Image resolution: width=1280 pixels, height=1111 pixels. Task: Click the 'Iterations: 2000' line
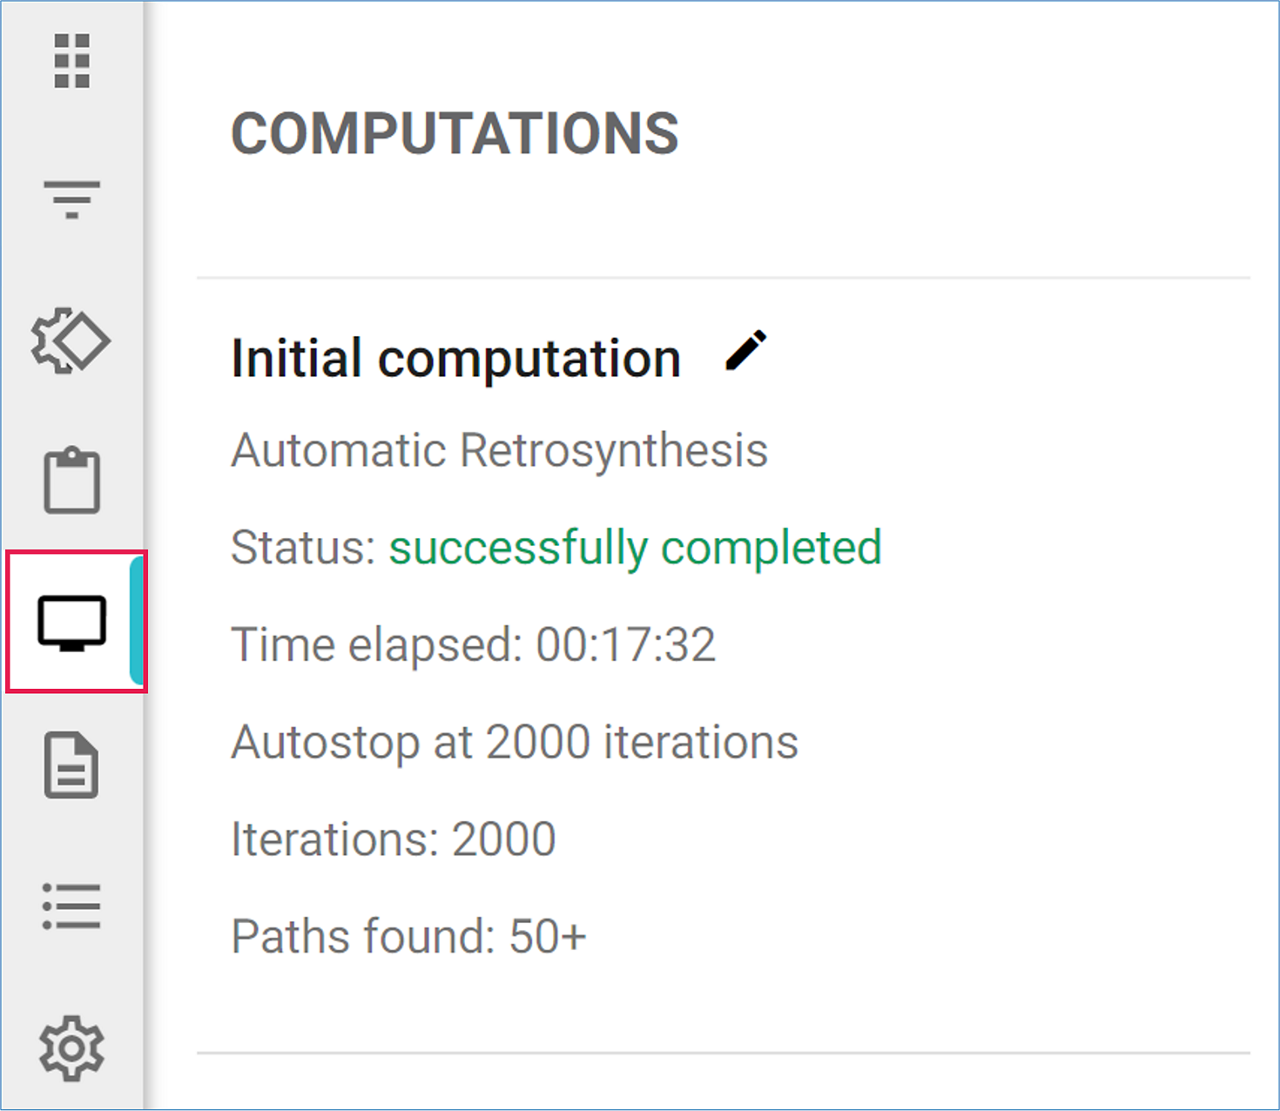(393, 839)
